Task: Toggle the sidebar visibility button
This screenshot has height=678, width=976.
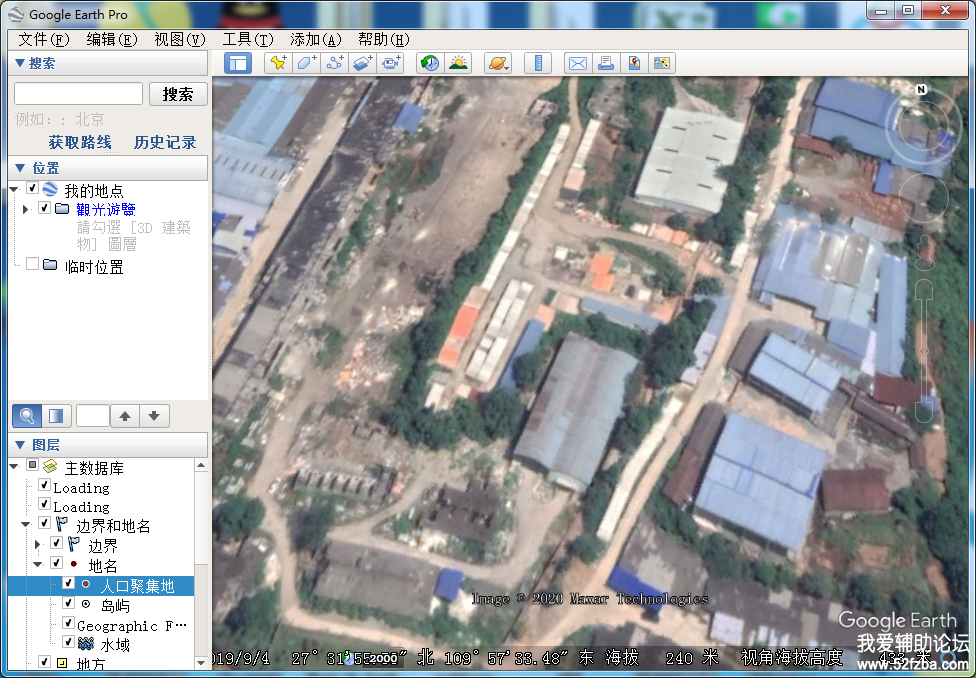Action: coord(238,63)
